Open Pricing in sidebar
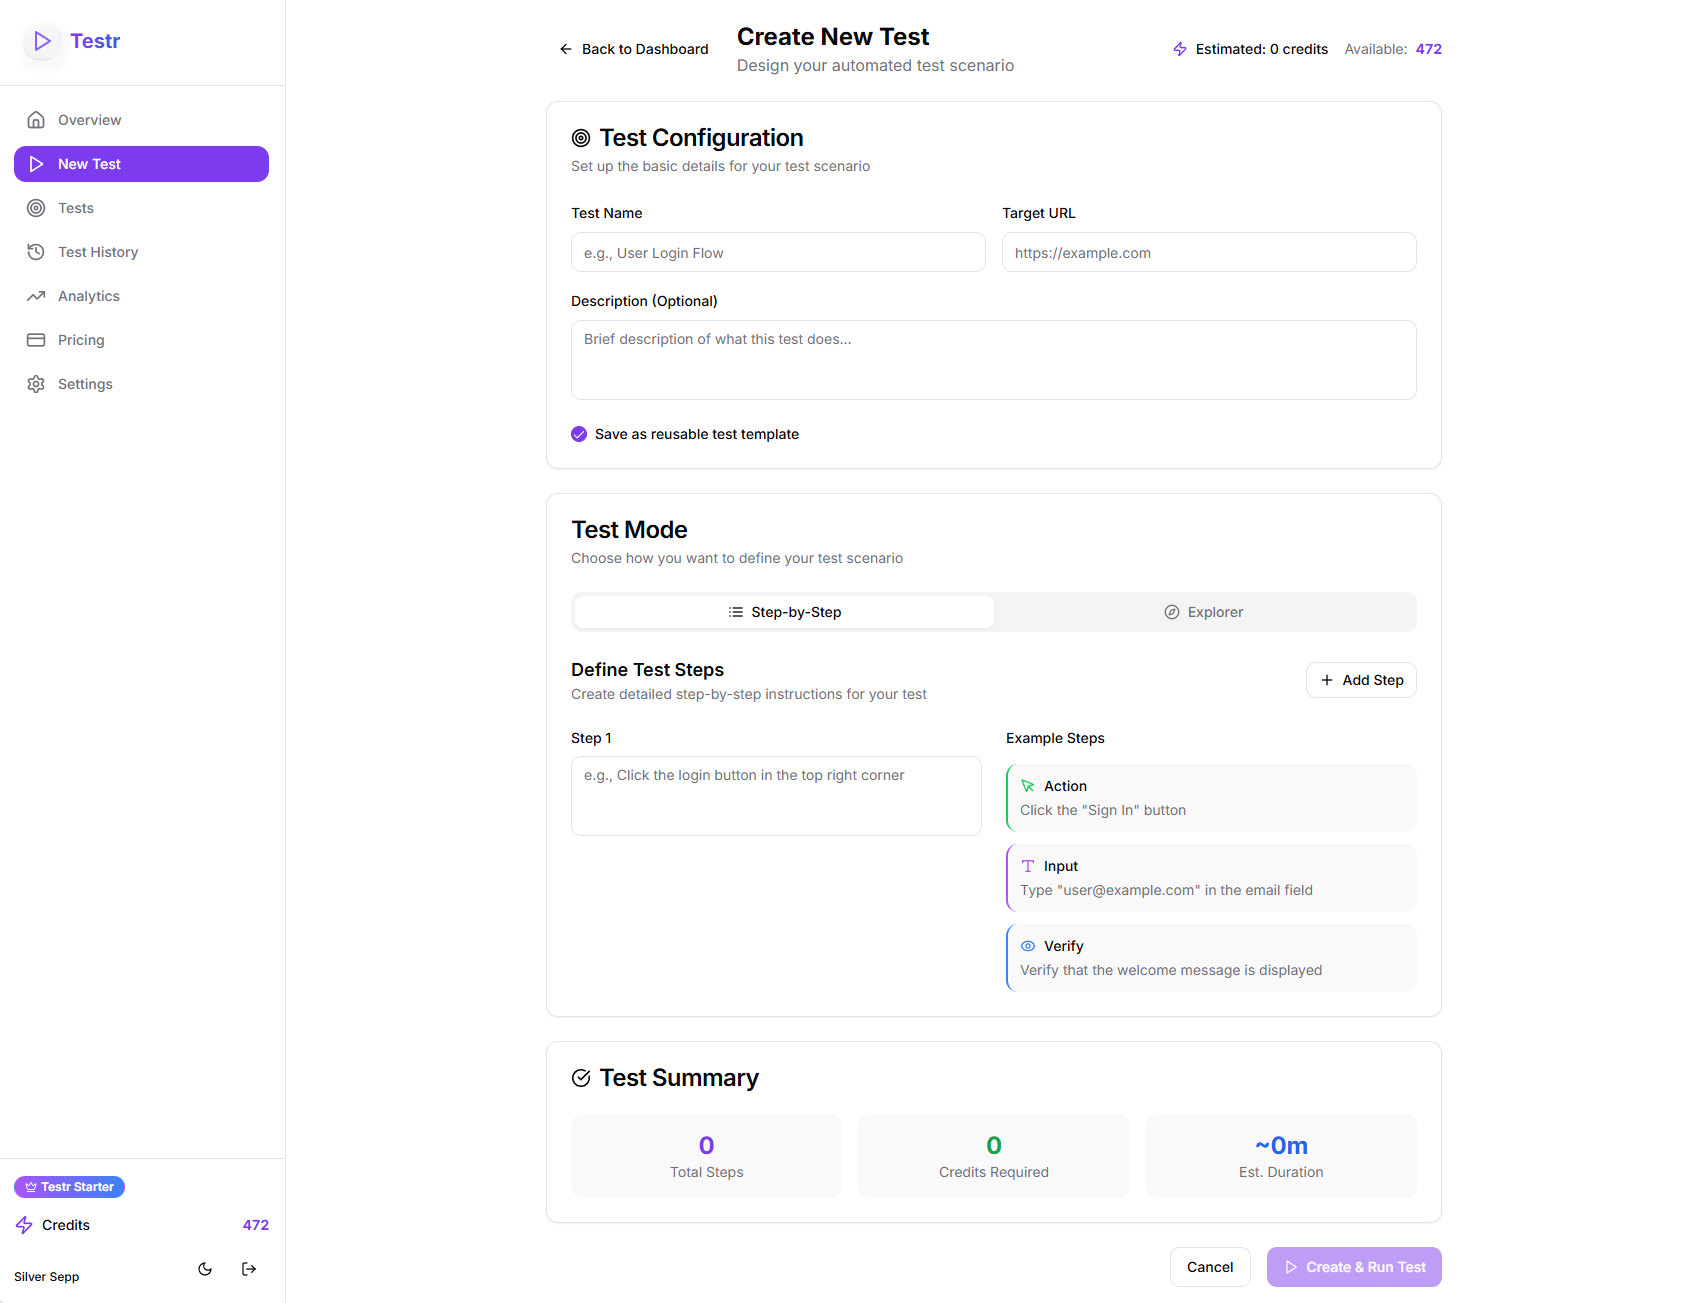Image resolution: width=1700 pixels, height=1303 pixels. click(x=141, y=340)
